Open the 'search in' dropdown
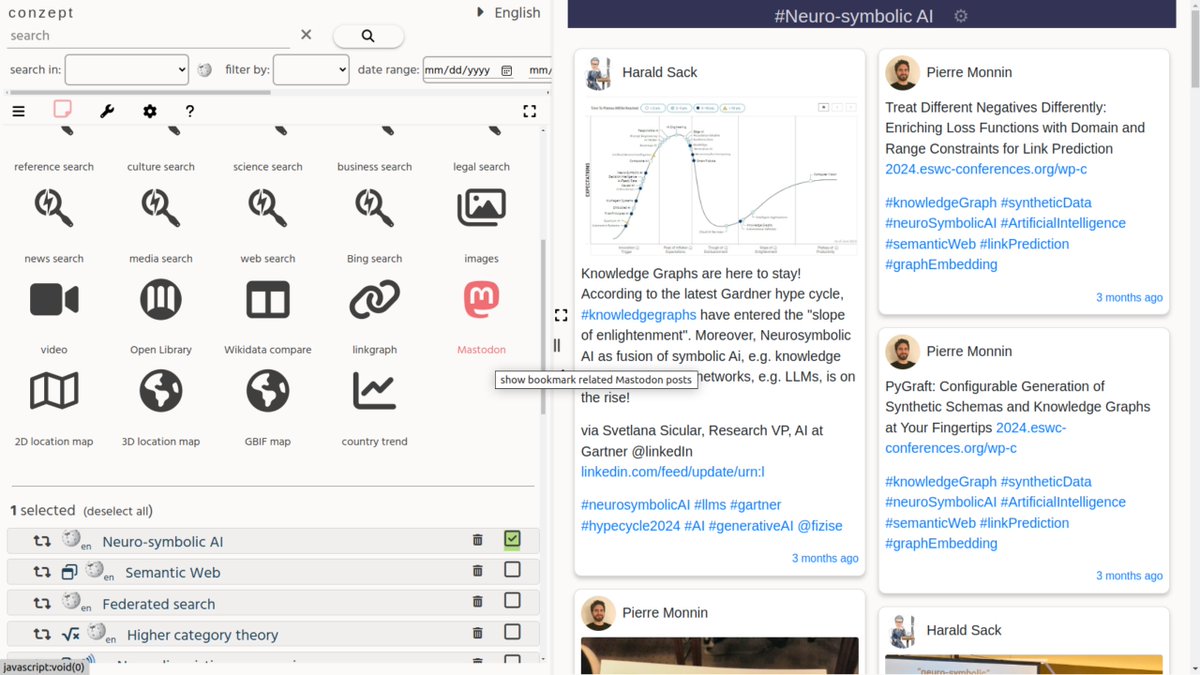 [x=127, y=70]
